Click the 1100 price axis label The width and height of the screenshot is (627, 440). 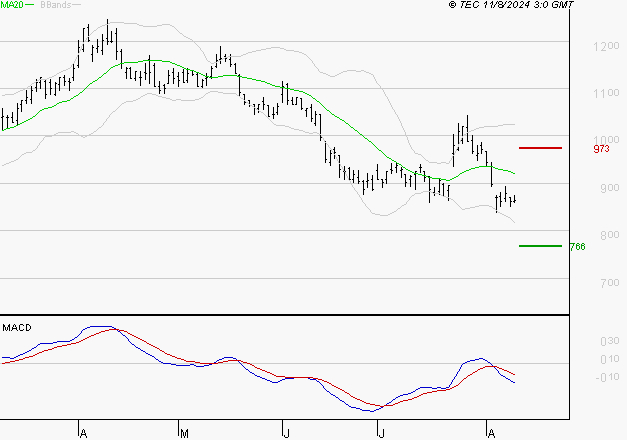[x=606, y=93]
